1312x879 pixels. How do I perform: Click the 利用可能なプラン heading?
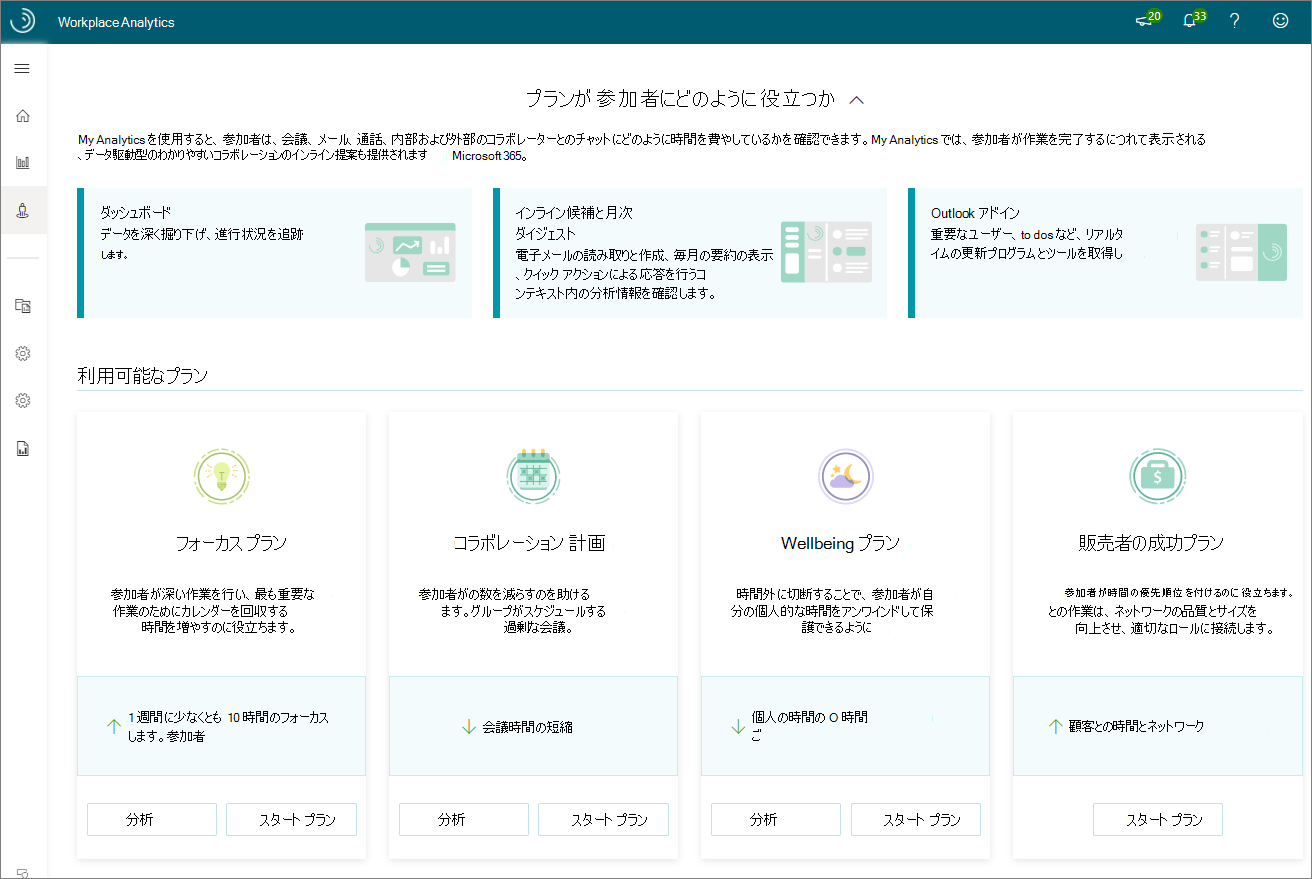point(143,376)
